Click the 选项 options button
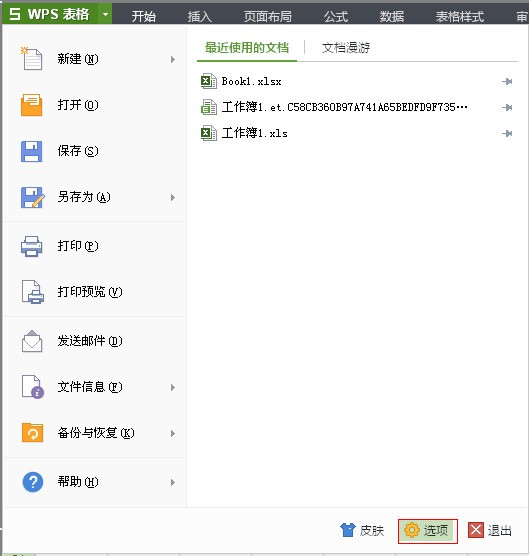The width and height of the screenshot is (529, 556). click(x=427, y=531)
